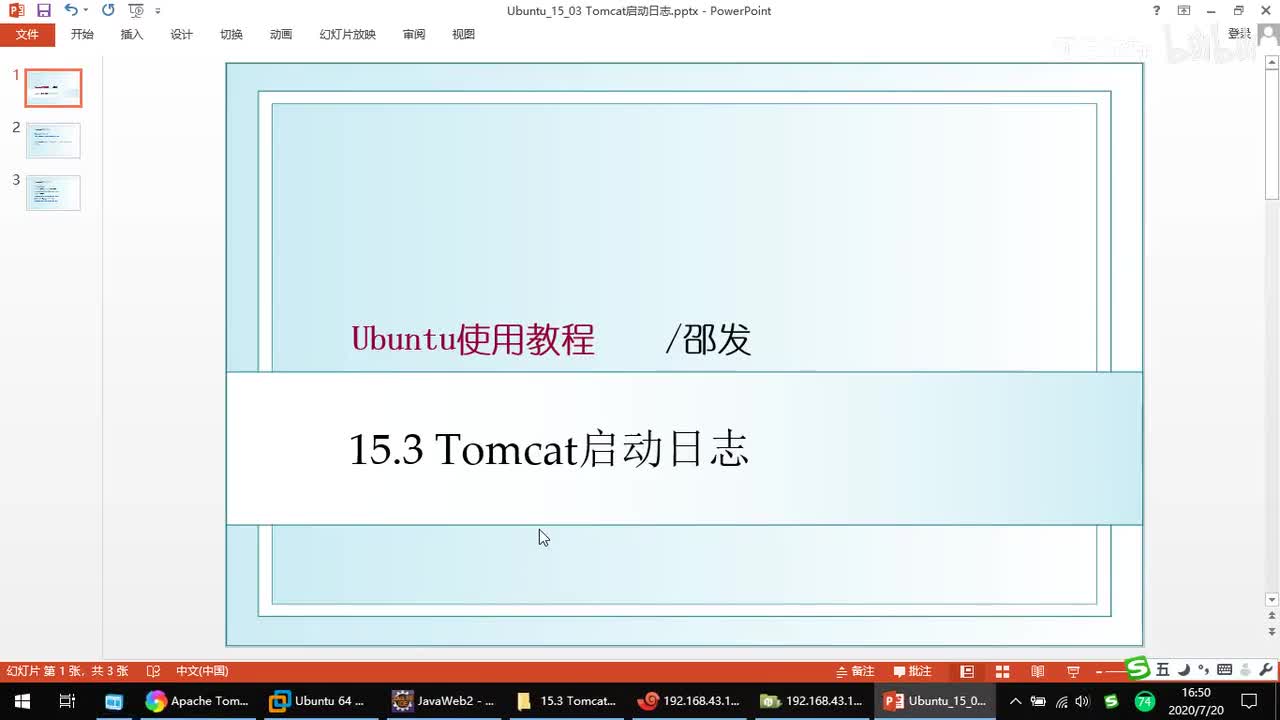Switch to second 192.168.43.1 taskbar window
Screen dimensions: 1280x720
point(812,701)
